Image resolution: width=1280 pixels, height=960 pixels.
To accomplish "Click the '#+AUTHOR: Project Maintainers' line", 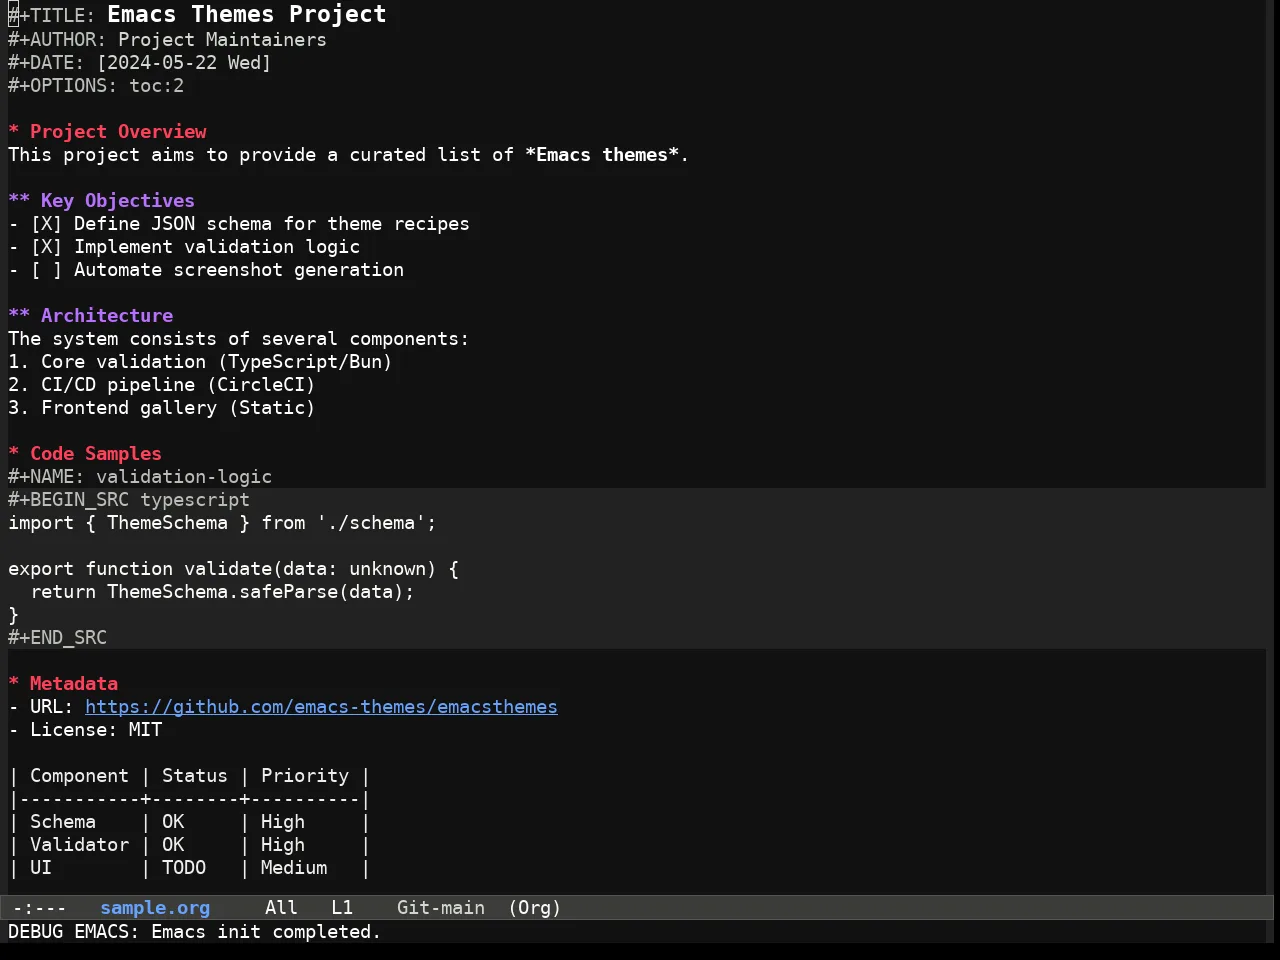I will pyautogui.click(x=167, y=40).
